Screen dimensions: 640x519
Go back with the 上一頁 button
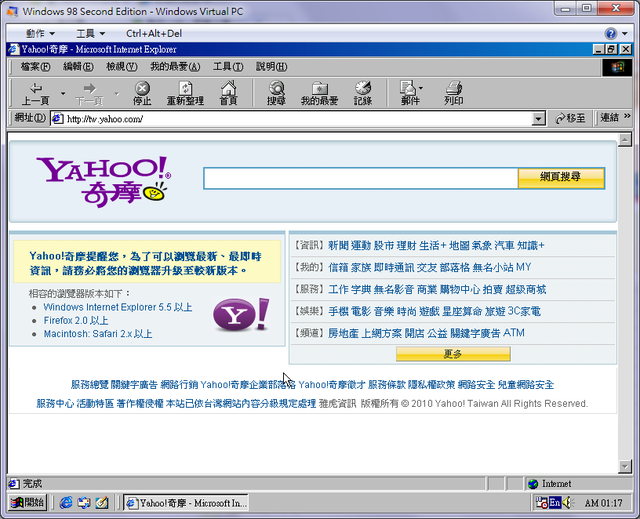(x=36, y=94)
